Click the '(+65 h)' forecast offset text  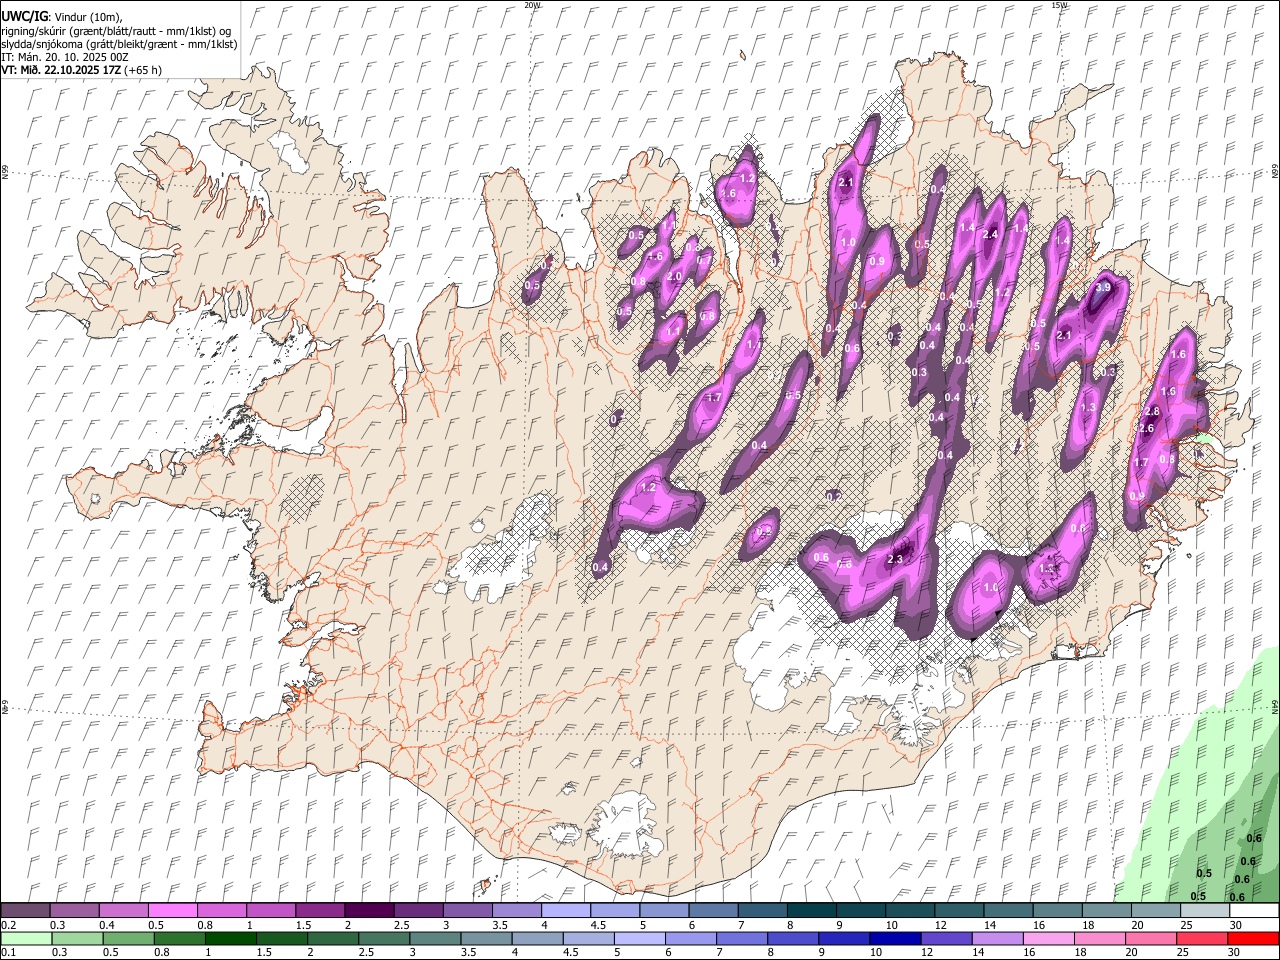144,70
